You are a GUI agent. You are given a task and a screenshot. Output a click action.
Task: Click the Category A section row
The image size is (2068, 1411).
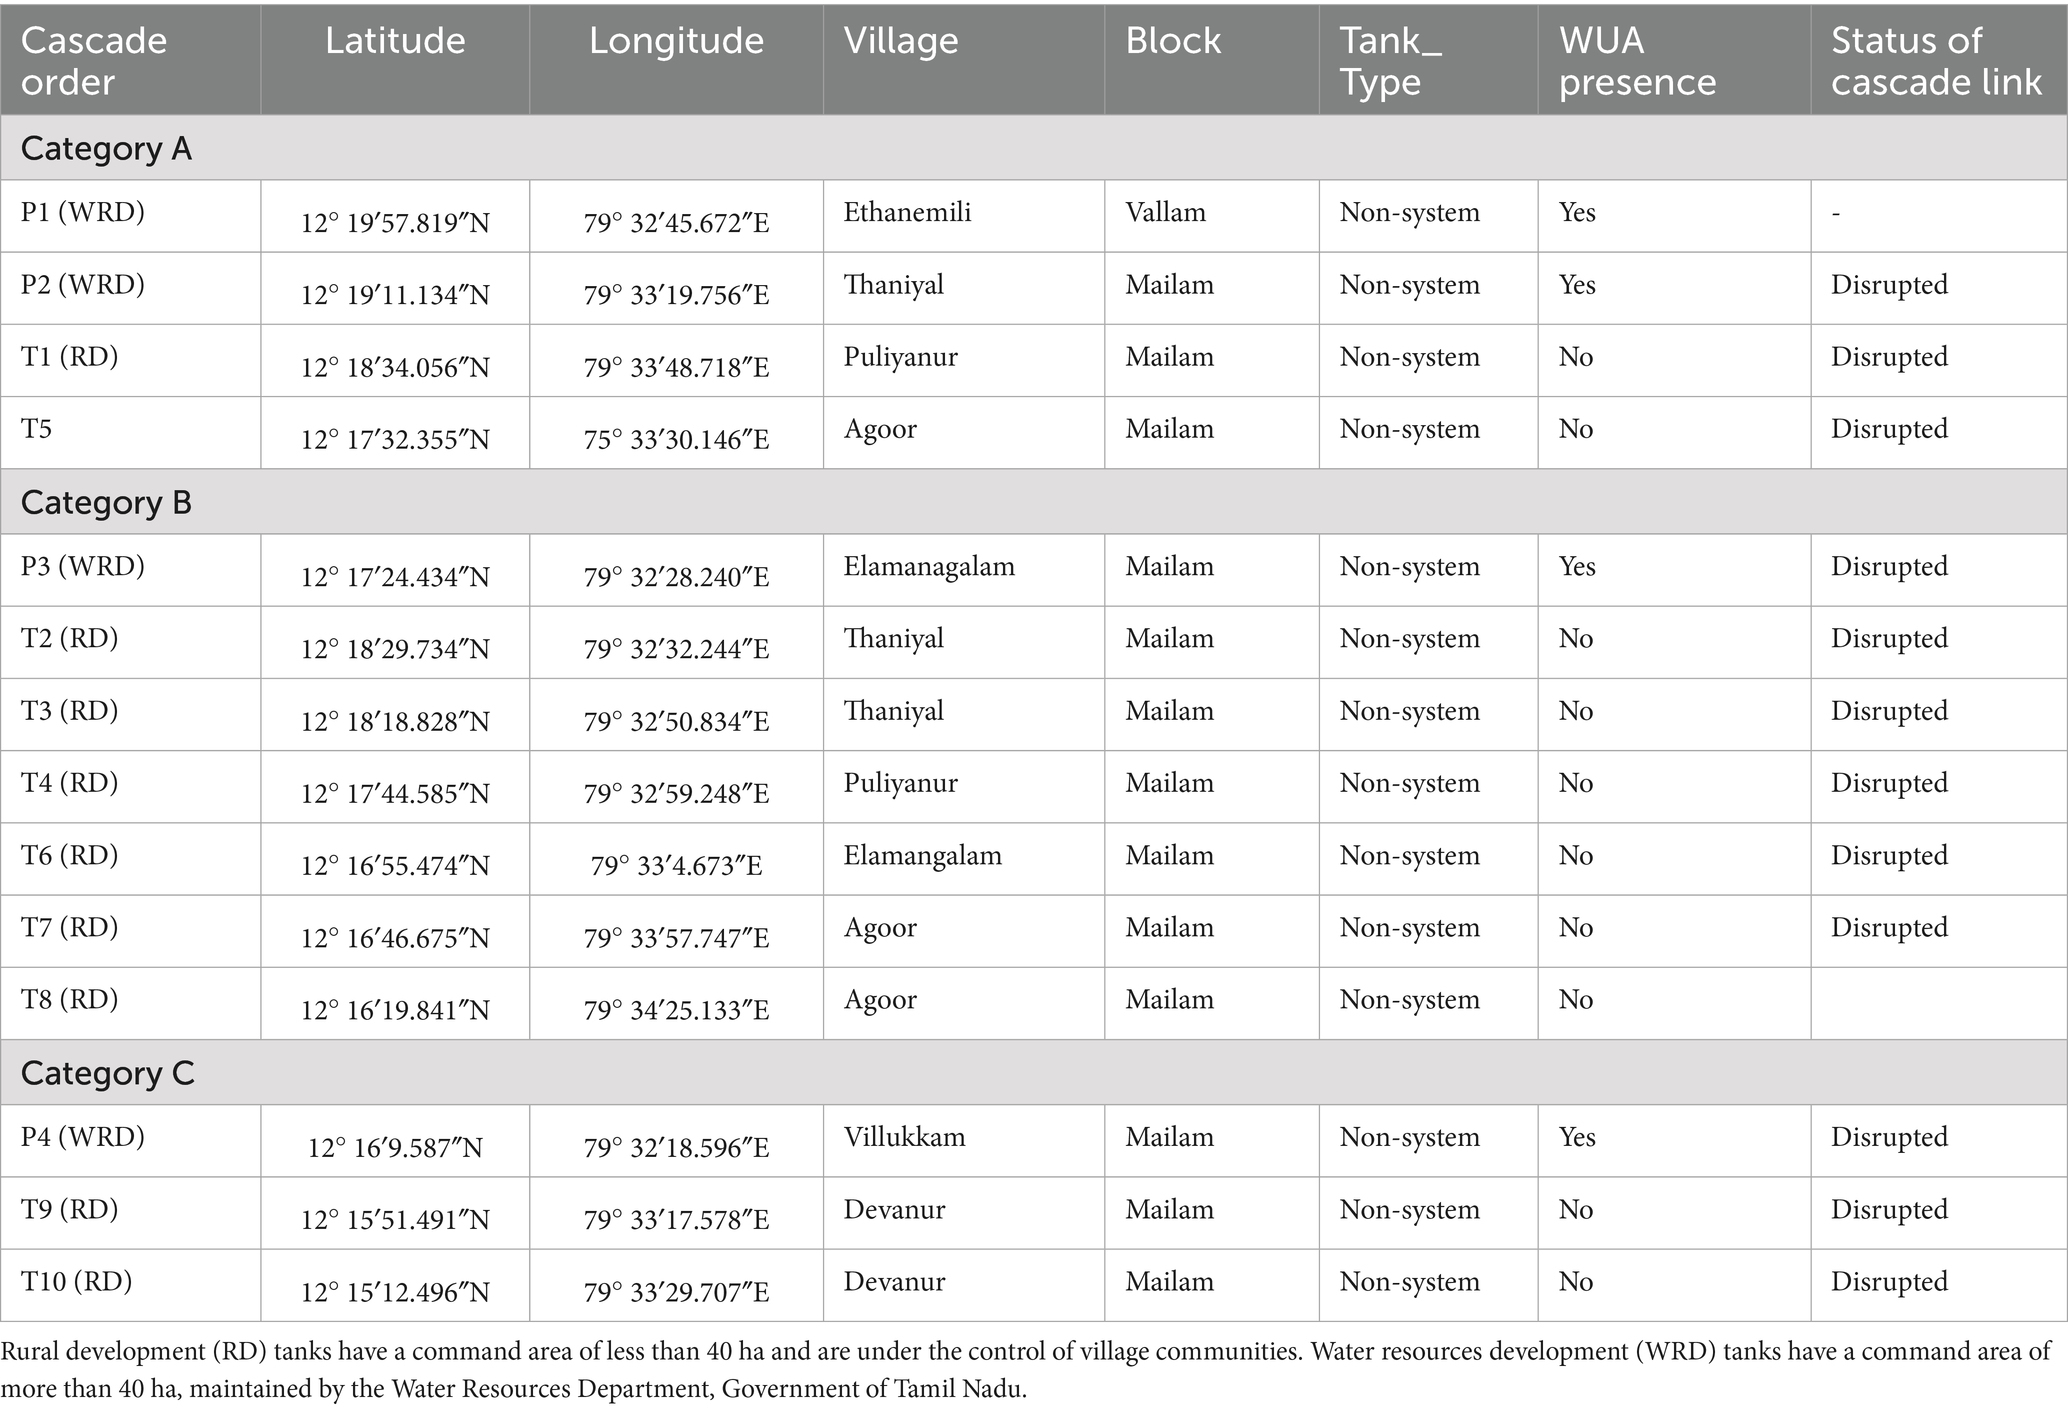coord(106,148)
